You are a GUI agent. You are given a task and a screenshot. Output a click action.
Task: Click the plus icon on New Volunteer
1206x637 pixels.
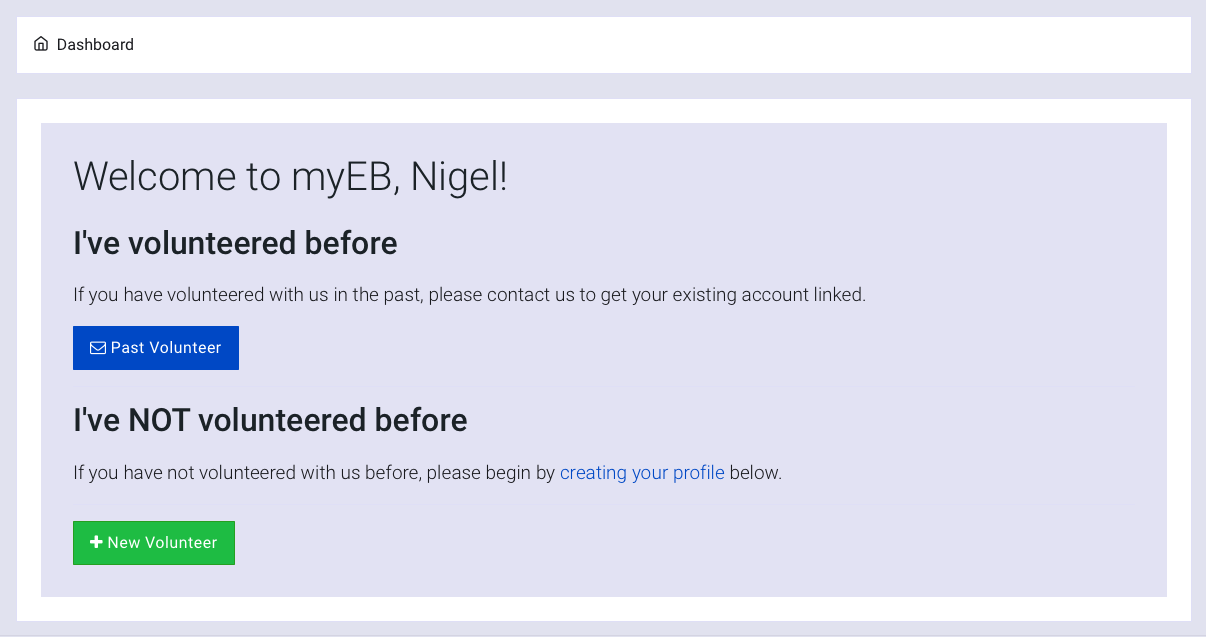point(96,542)
